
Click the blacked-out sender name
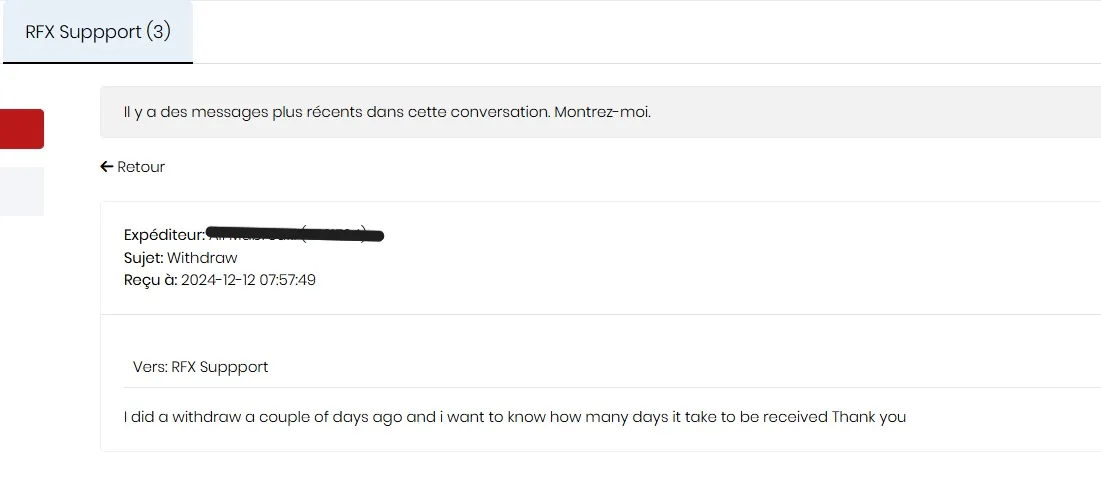[295, 234]
